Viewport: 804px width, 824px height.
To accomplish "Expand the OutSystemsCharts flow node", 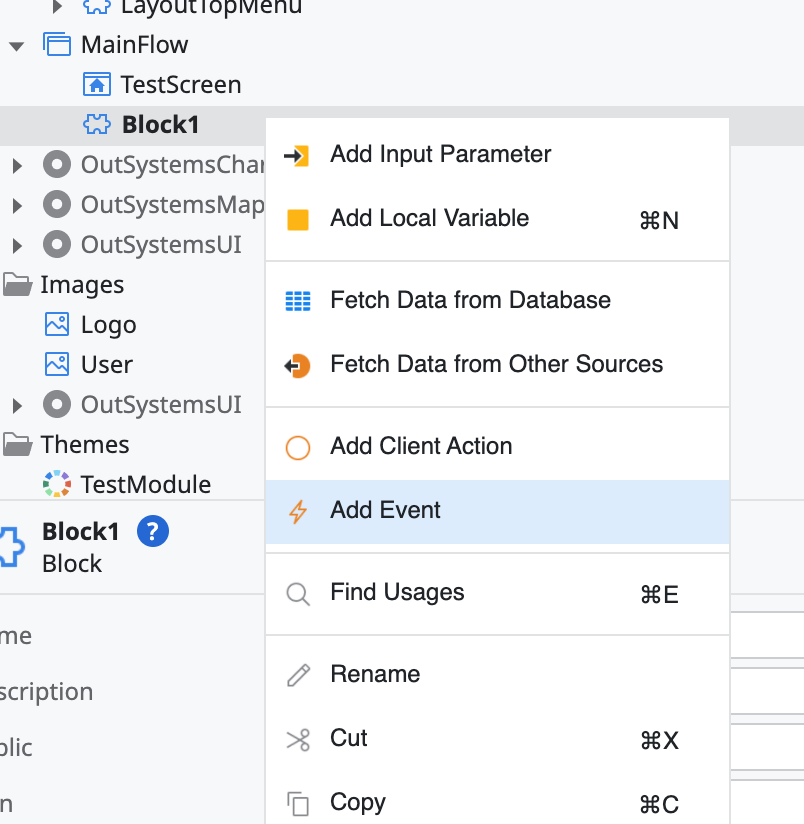I will 17,165.
